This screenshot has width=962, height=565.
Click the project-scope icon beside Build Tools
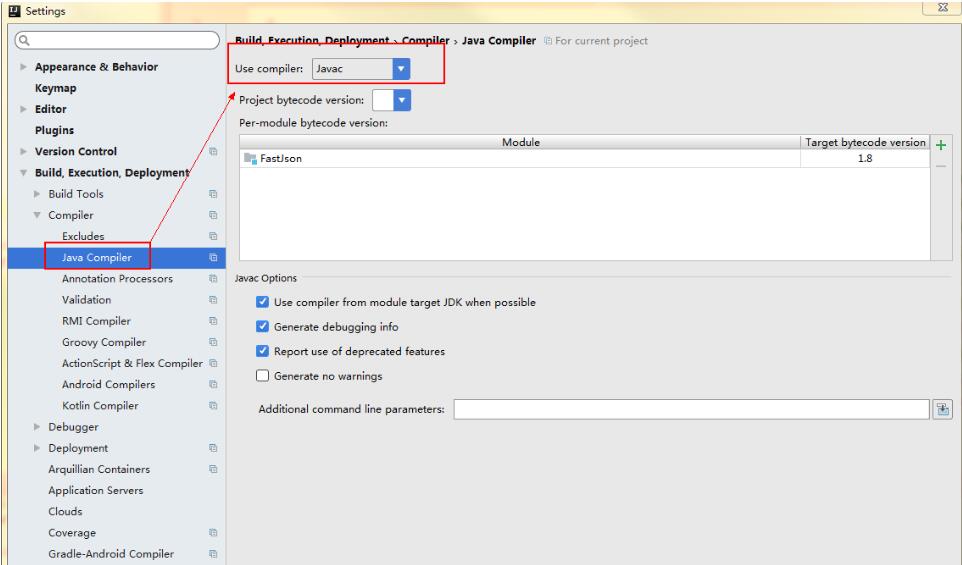click(213, 194)
